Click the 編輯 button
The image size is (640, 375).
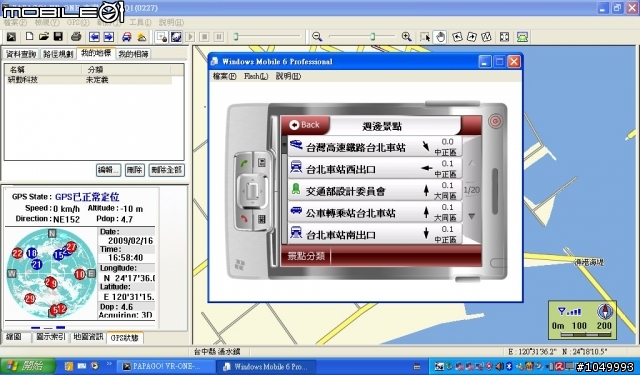[109, 170]
